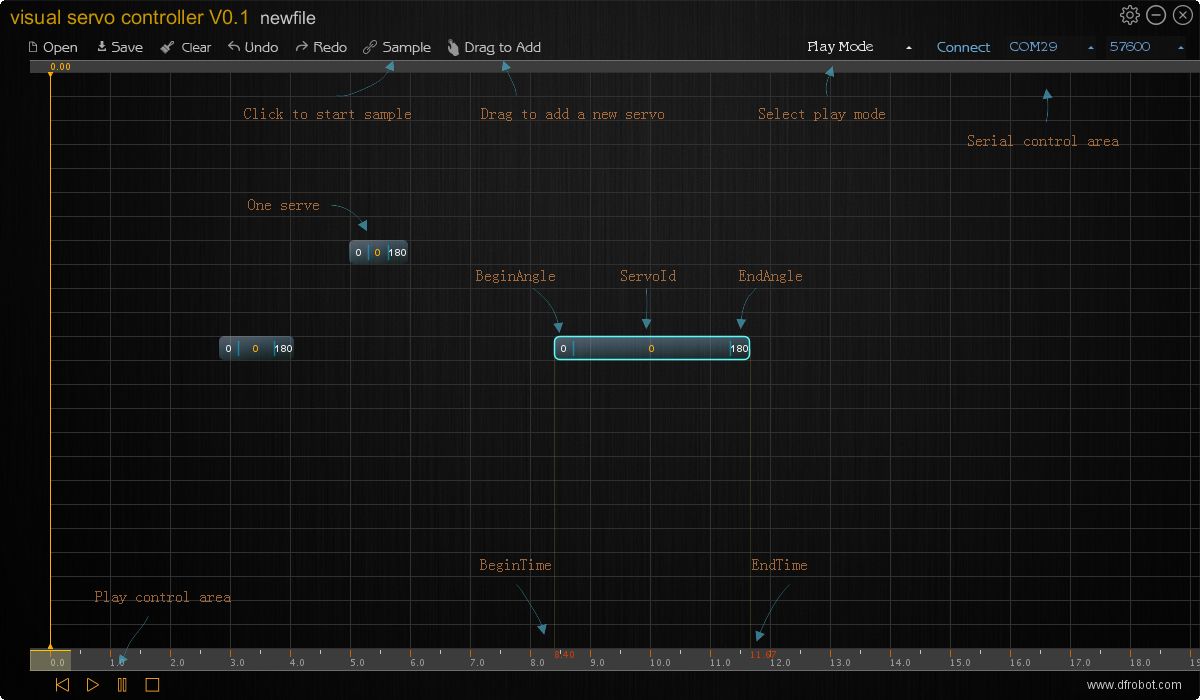Screen dimensions: 1200x700
Task: Click the 15.0 mark on the time ruler
Action: click(x=960, y=662)
